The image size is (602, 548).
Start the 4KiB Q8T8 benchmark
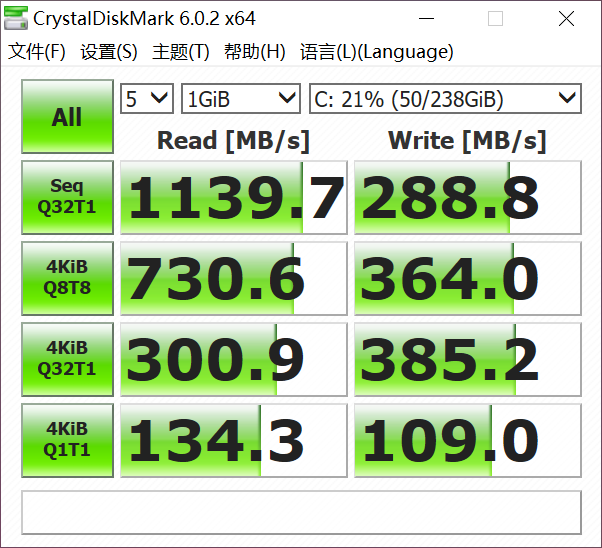(x=67, y=278)
